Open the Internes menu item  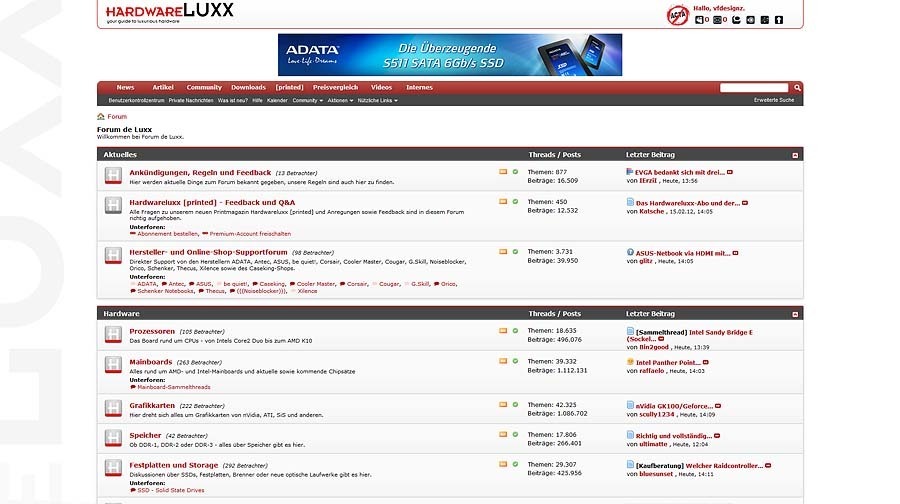(420, 87)
